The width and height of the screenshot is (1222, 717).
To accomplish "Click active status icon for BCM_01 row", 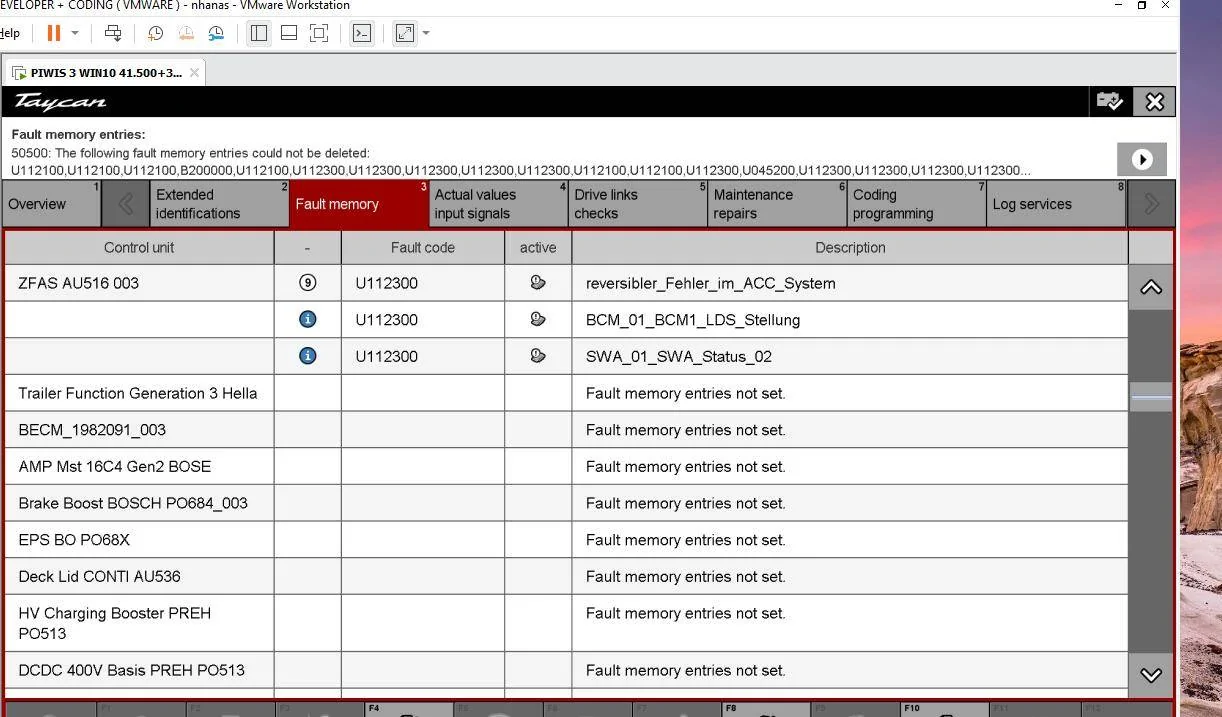I will (538, 319).
